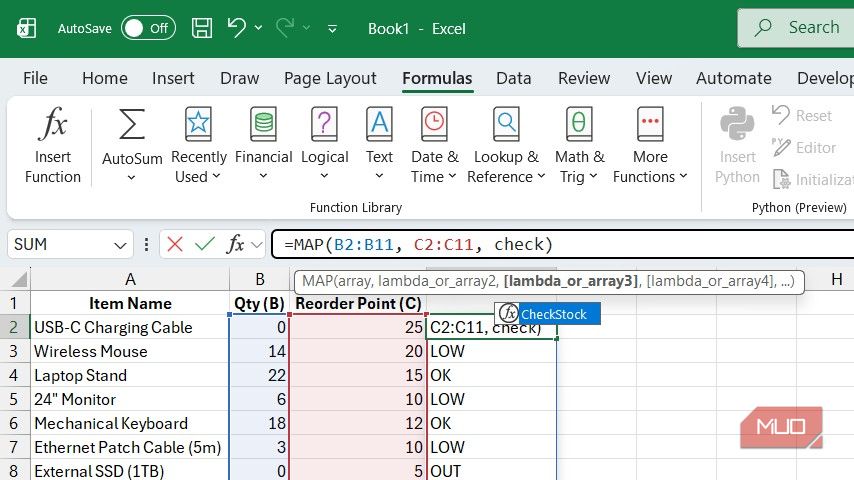Image resolution: width=854 pixels, height=480 pixels.
Task: Select the Wireless Mouse cell
Action: point(130,351)
